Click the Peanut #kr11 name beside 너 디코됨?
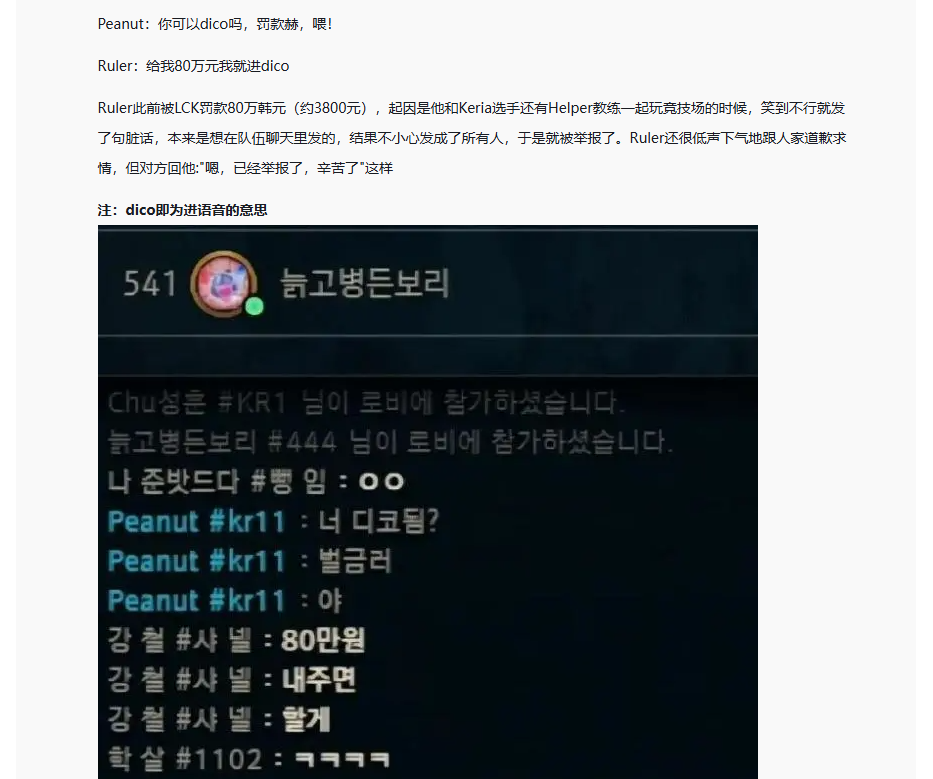Image resolution: width=933 pixels, height=779 pixels. coord(197,522)
